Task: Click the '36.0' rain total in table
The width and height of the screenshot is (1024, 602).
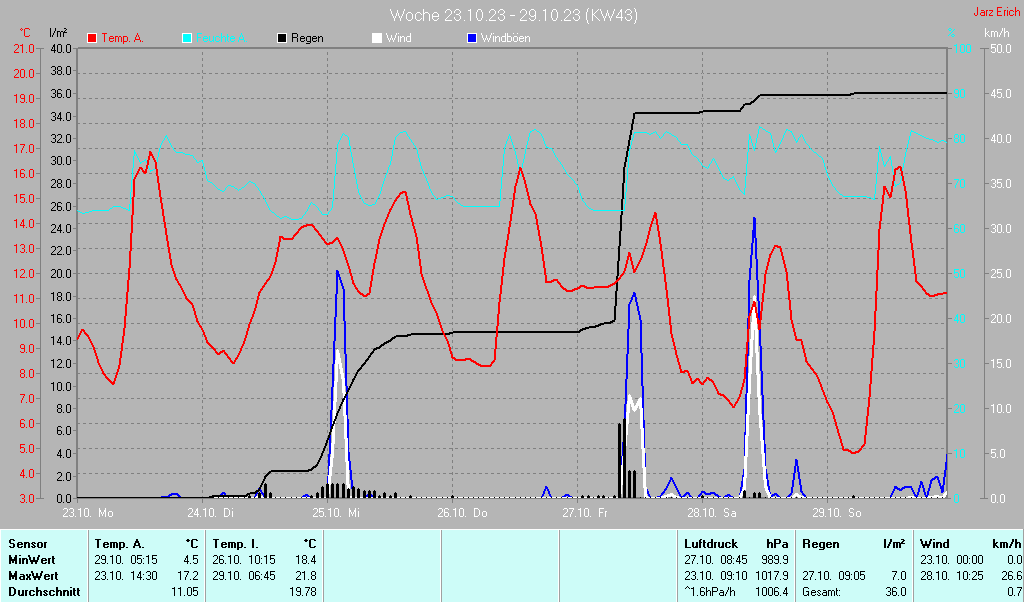Action: pyautogui.click(x=896, y=592)
